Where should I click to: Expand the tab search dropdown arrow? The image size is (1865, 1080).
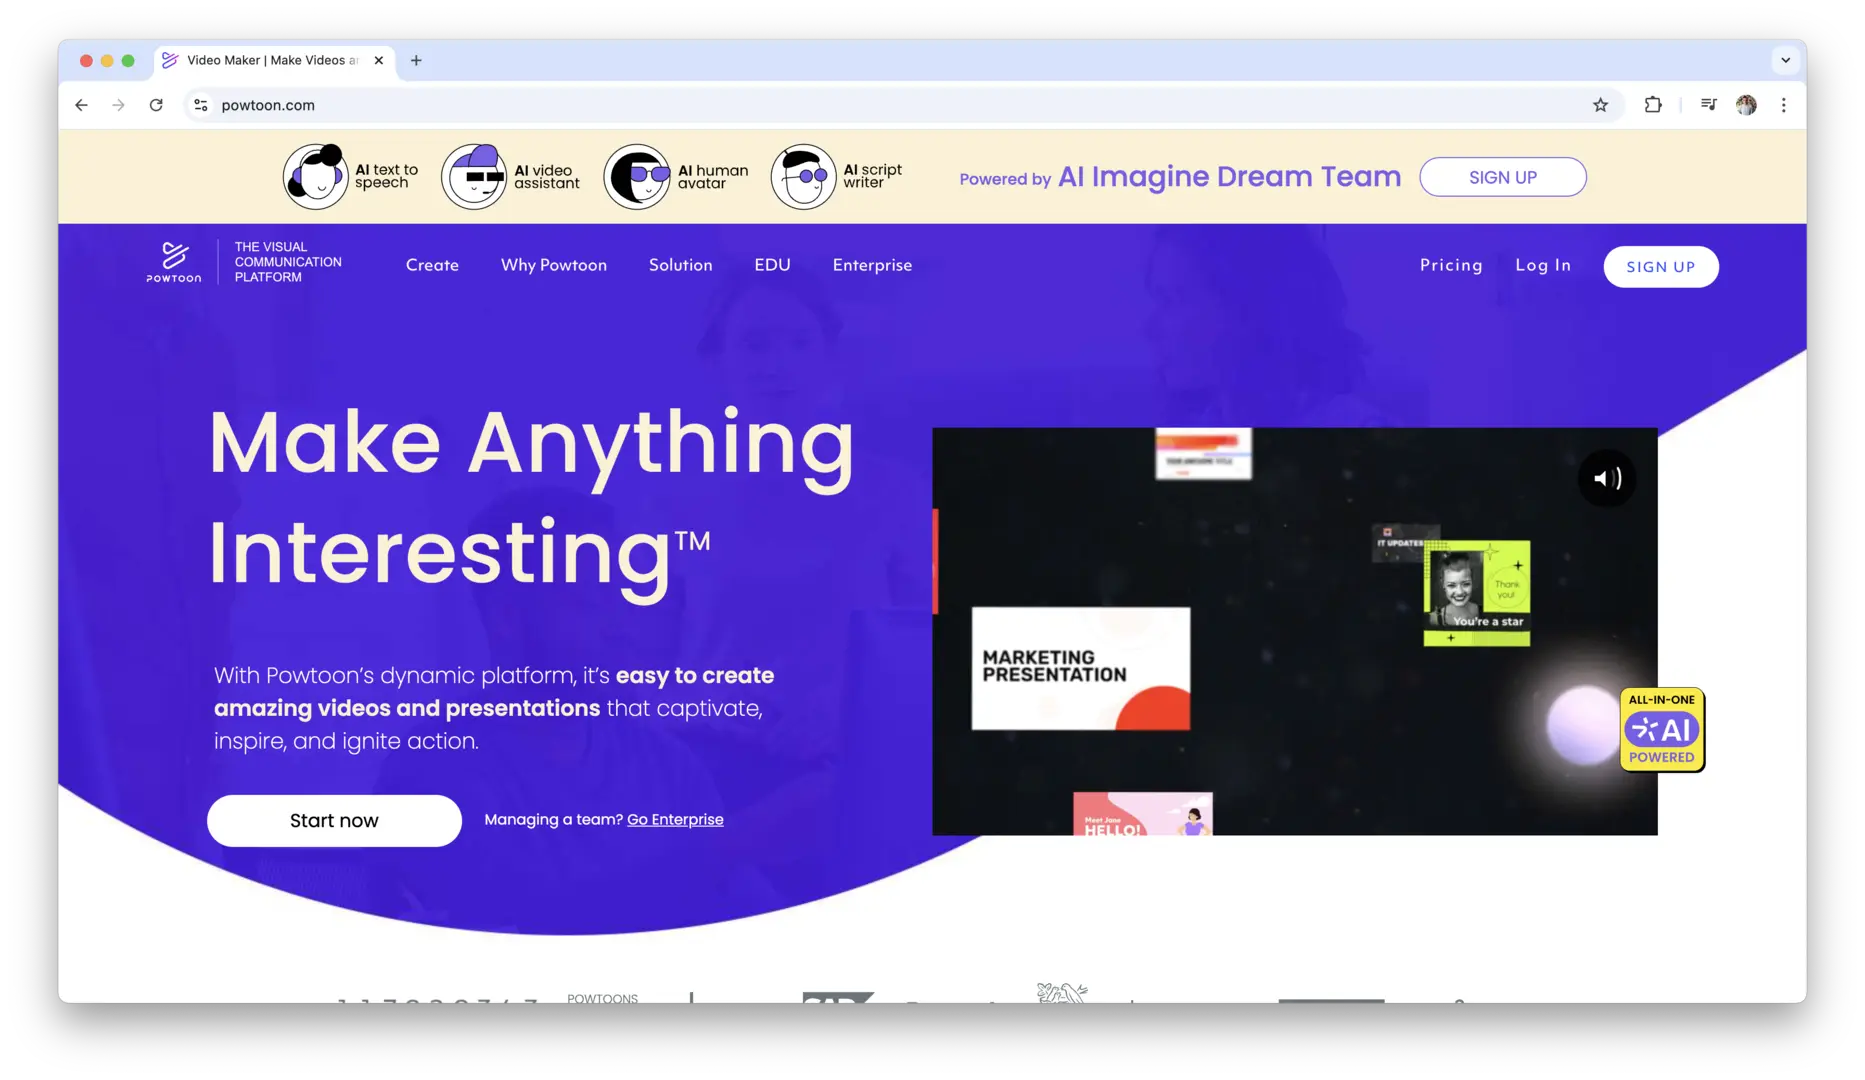1785,60
